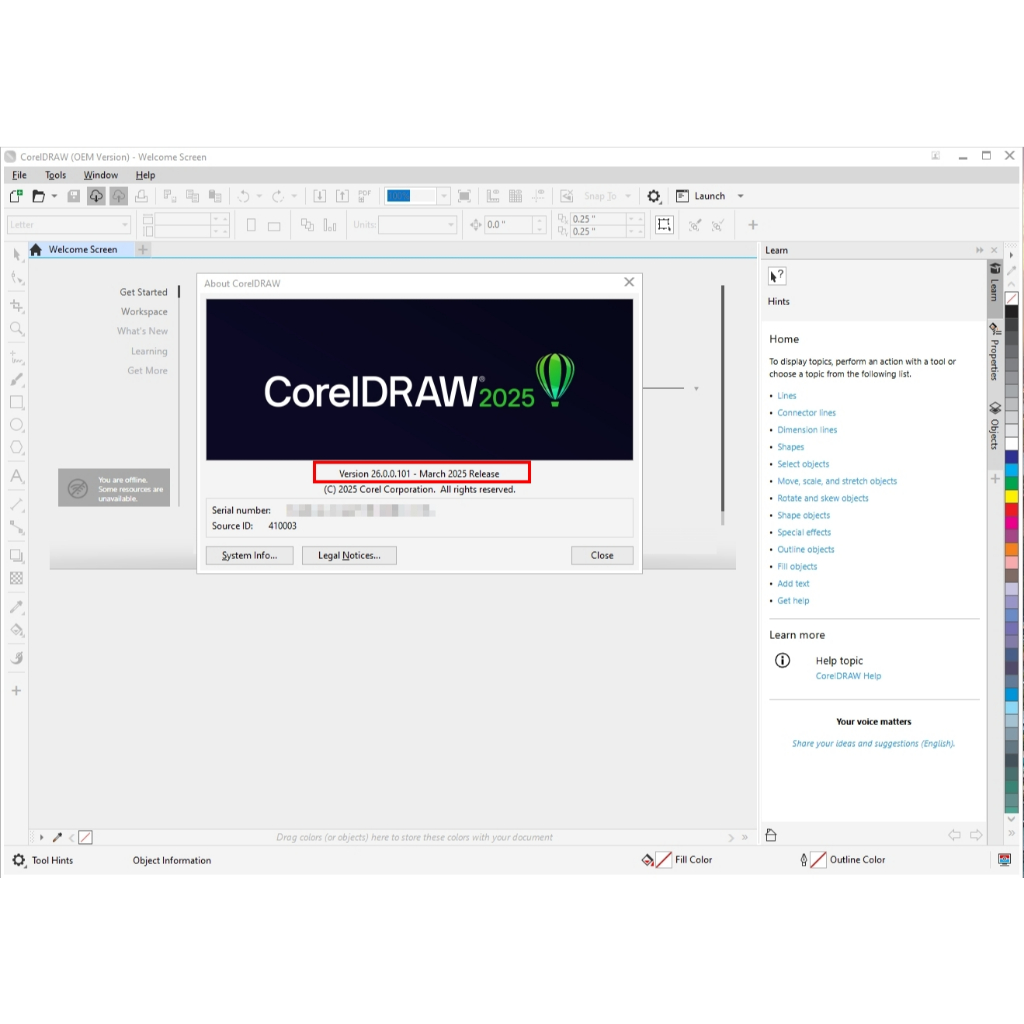The height and width of the screenshot is (1024, 1024).
Task: Click the Redo arrow icon
Action: [x=278, y=196]
